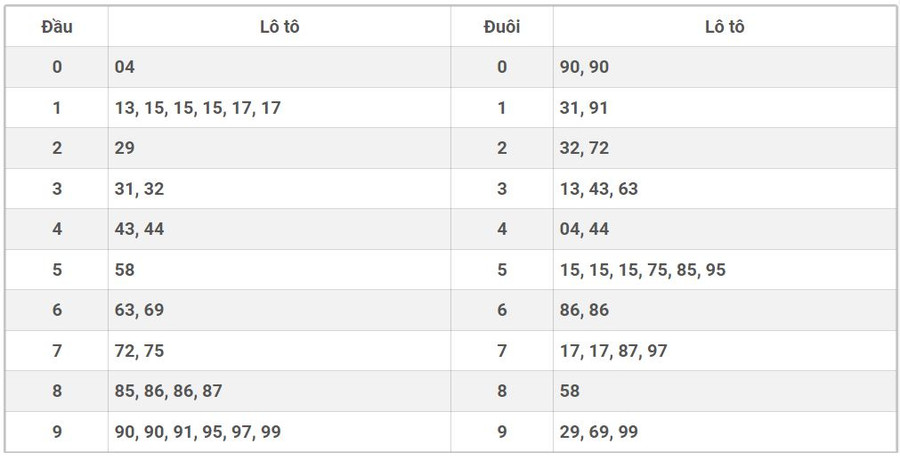
Task: Click the cell "86, 86" in Đuôi row 6
Action: [x=584, y=310]
